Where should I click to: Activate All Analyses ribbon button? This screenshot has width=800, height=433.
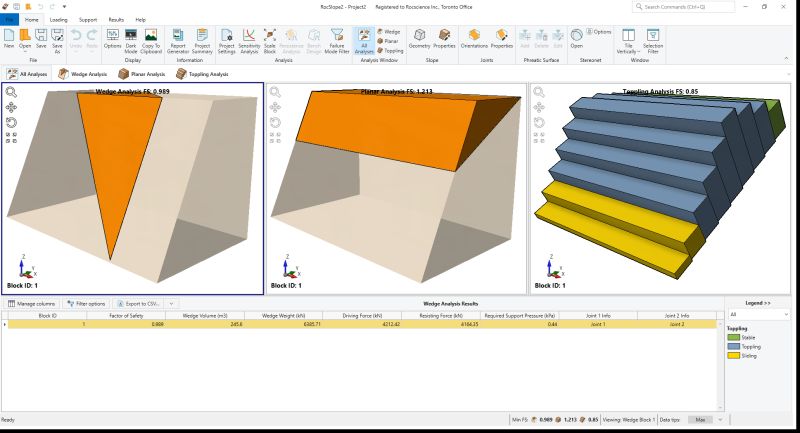[x=364, y=41]
